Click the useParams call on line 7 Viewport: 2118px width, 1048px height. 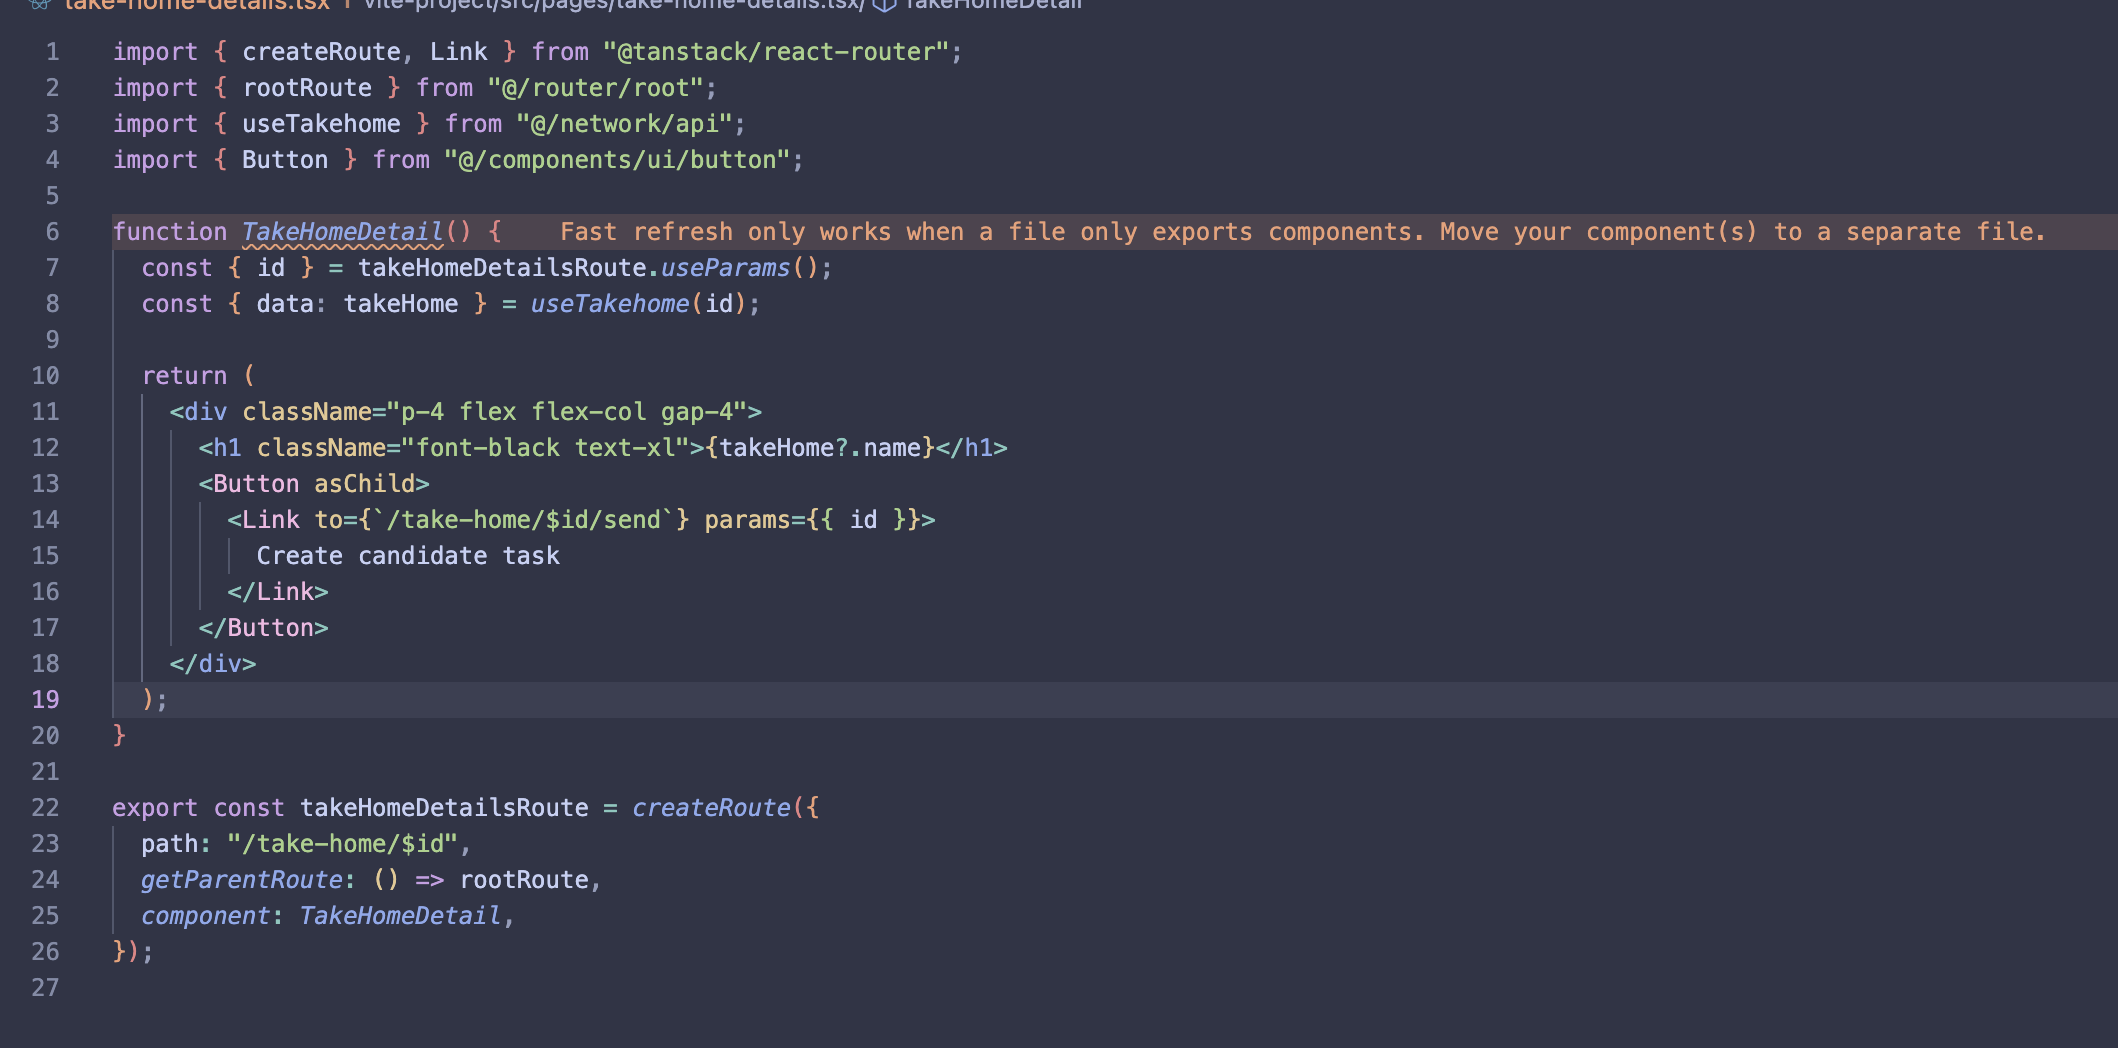pyautogui.click(x=726, y=268)
